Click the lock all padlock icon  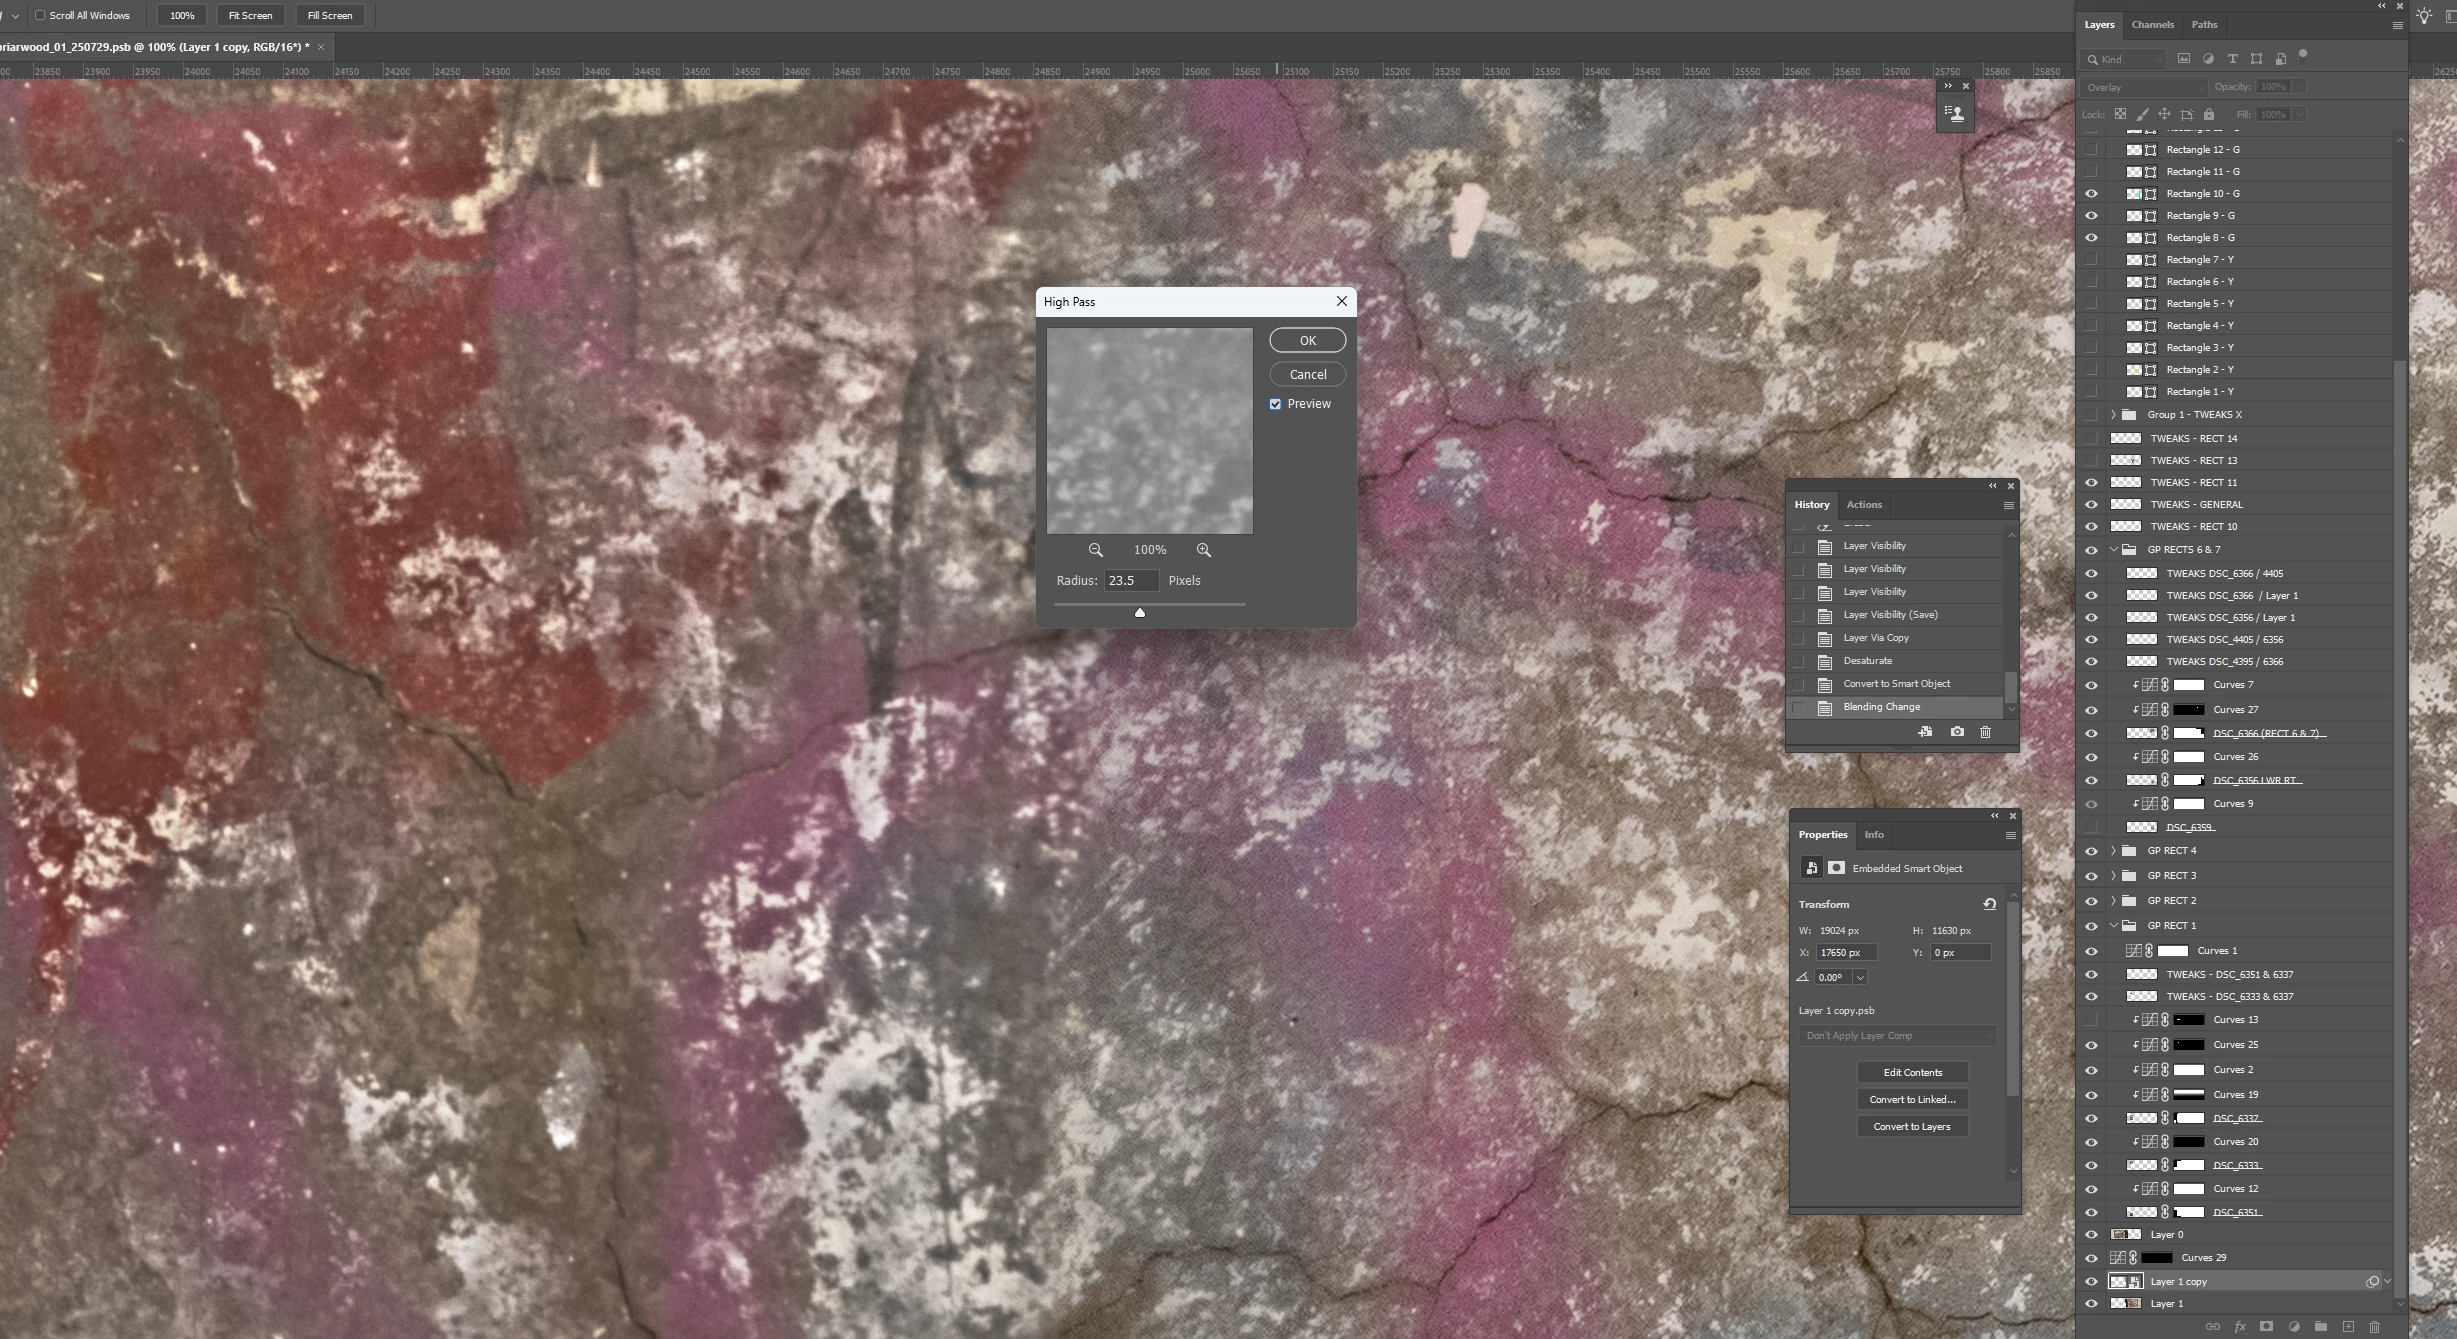[2209, 114]
